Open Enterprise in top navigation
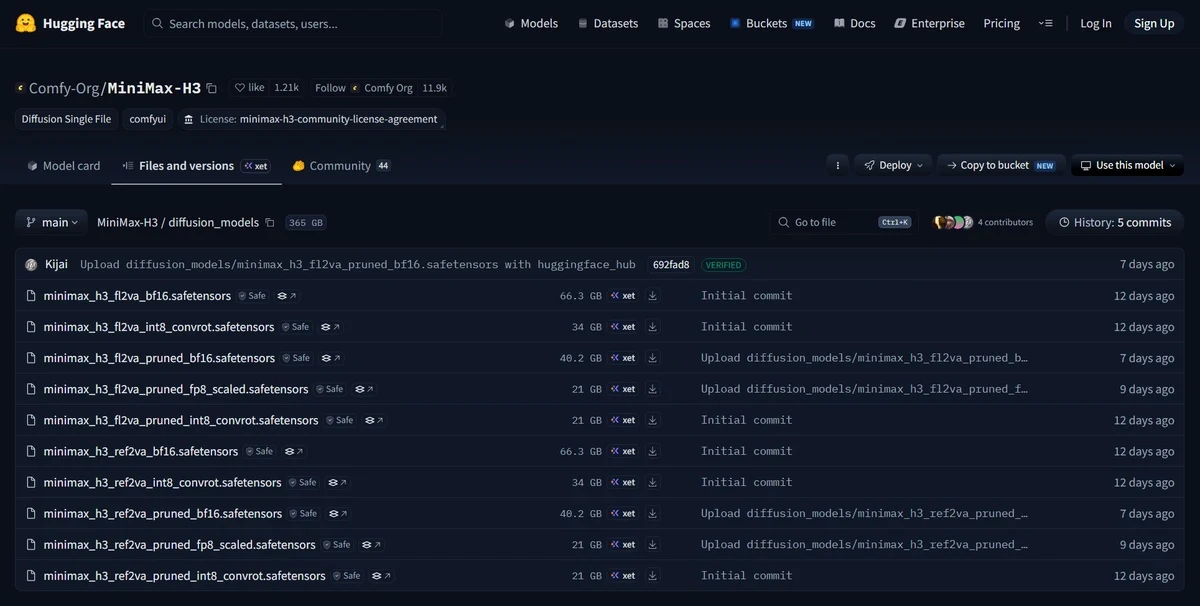The width and height of the screenshot is (1200, 606). [929, 23]
